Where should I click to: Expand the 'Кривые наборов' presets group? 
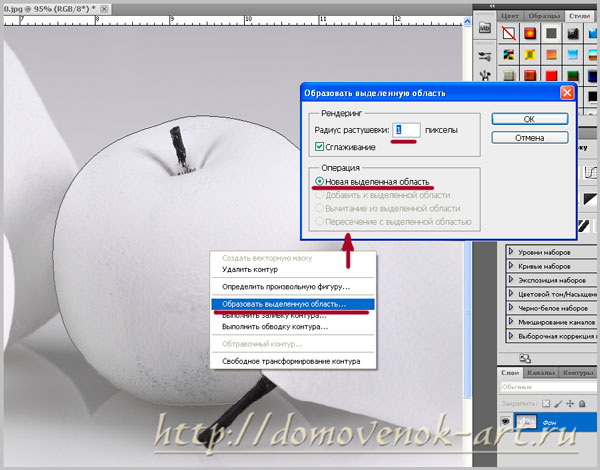coord(513,267)
